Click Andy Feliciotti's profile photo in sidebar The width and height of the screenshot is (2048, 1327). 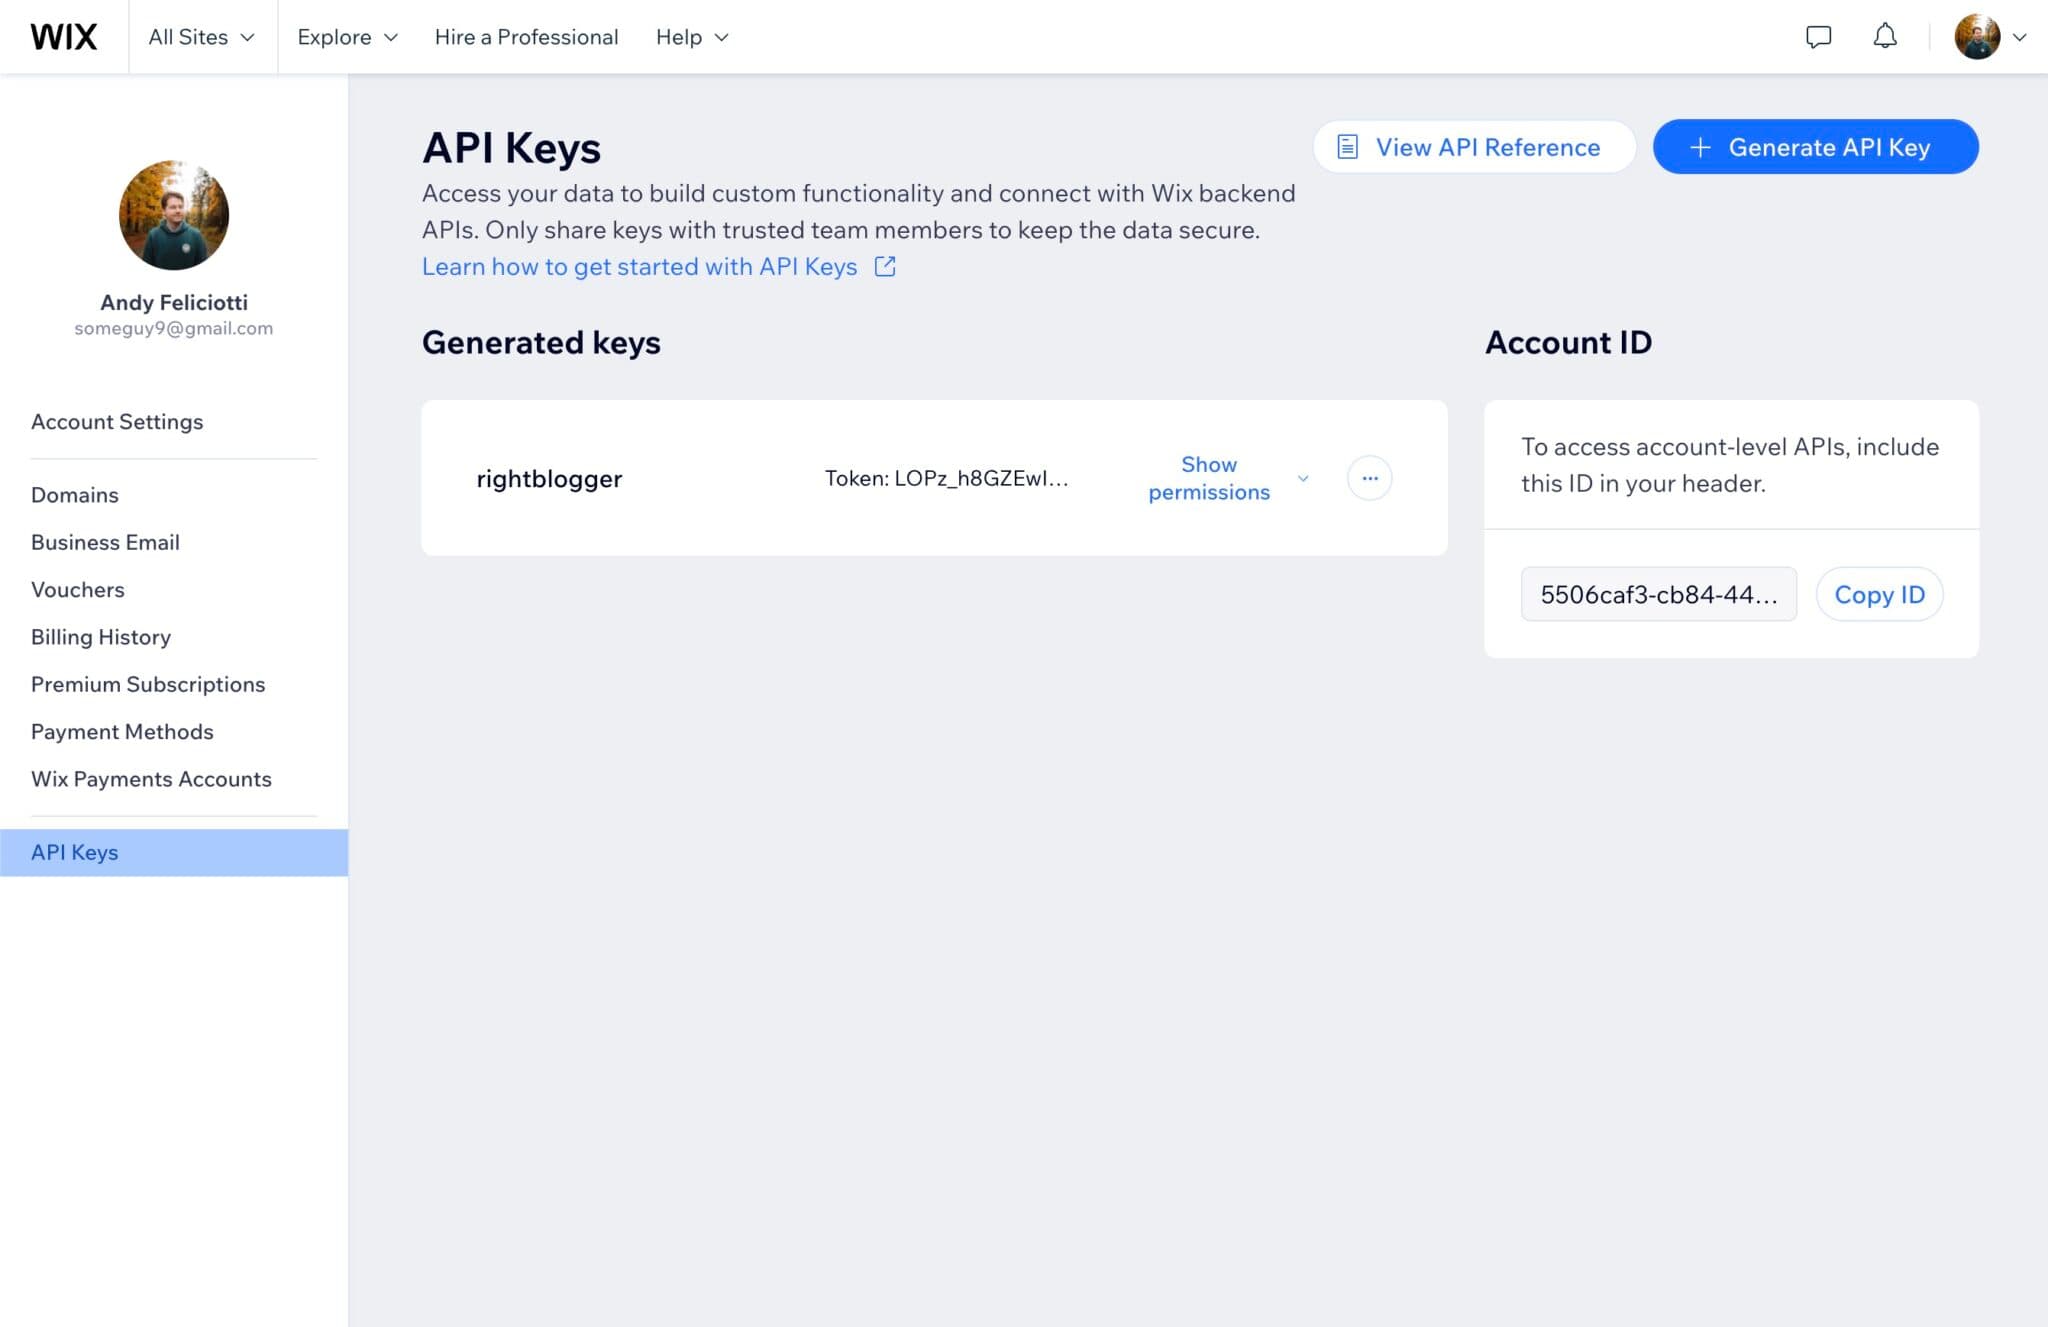click(x=173, y=215)
